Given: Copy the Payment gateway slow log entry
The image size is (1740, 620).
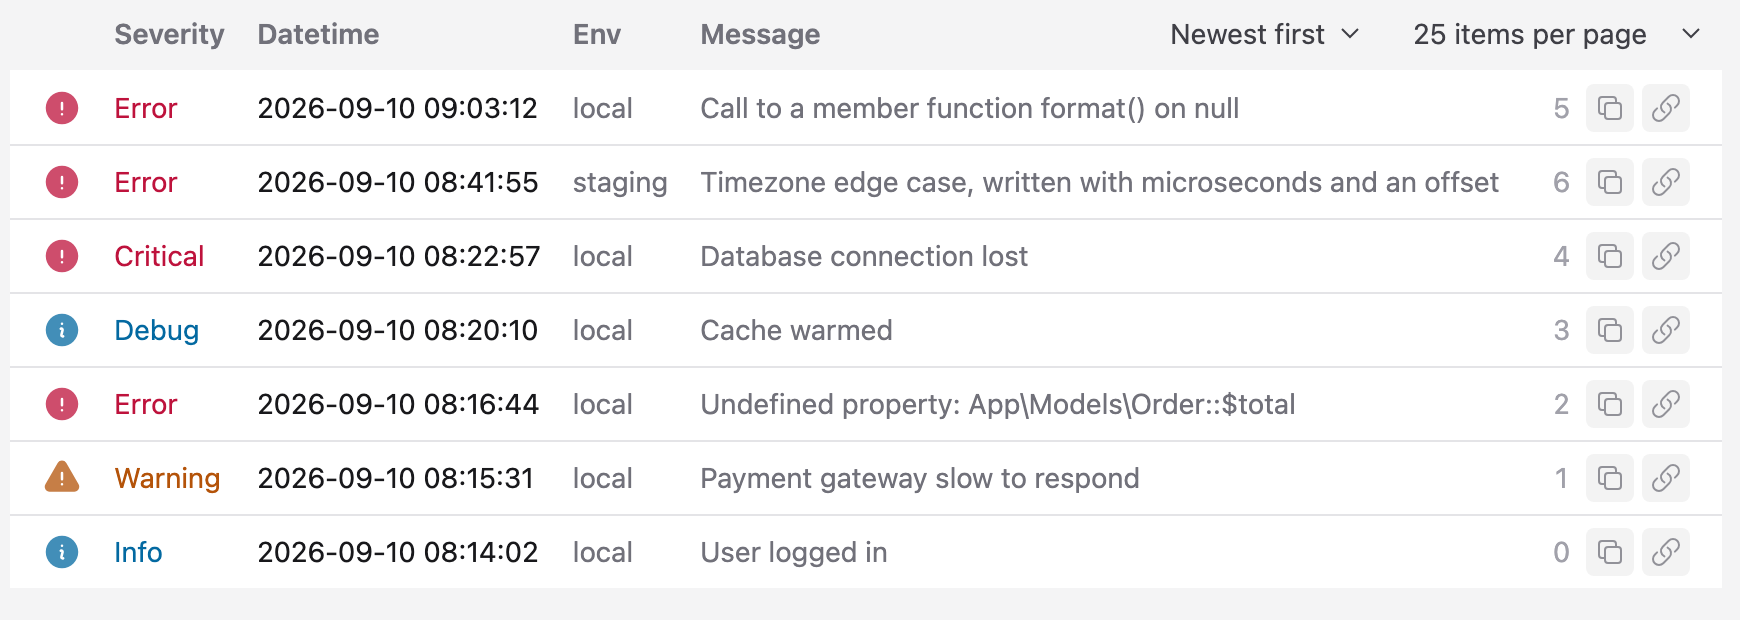Looking at the screenshot, I should tap(1610, 478).
